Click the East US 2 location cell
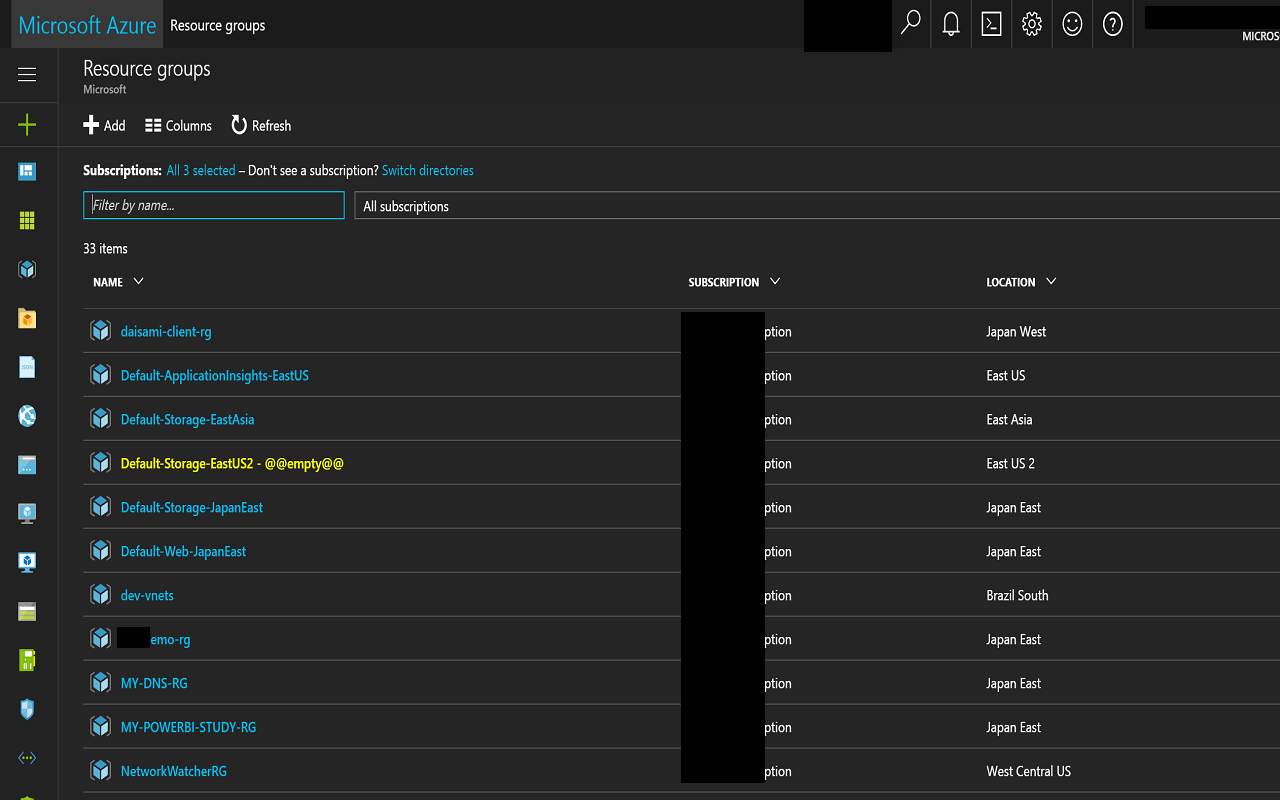 (x=1011, y=464)
